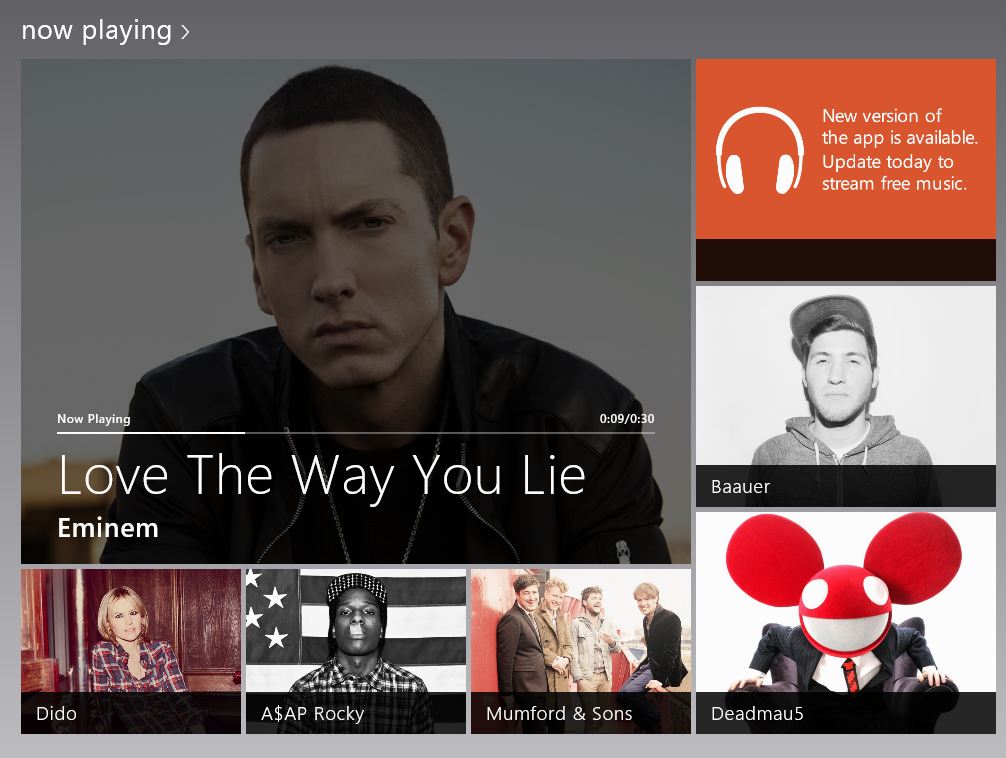Open the A$AP Rocky flag photo
This screenshot has height=758, width=1006.
356,630
